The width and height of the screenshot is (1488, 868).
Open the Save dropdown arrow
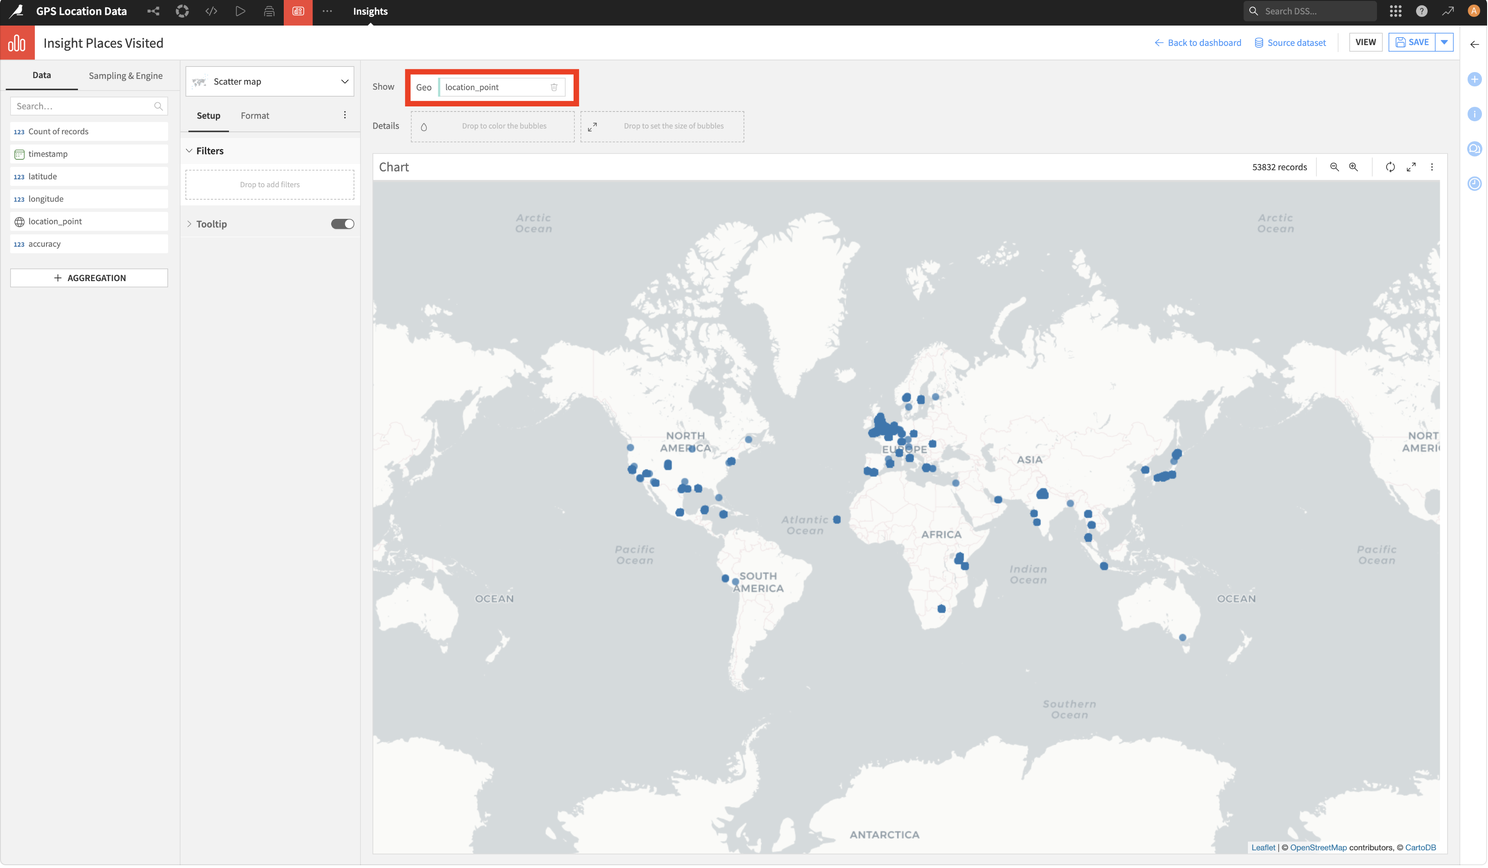tap(1445, 42)
